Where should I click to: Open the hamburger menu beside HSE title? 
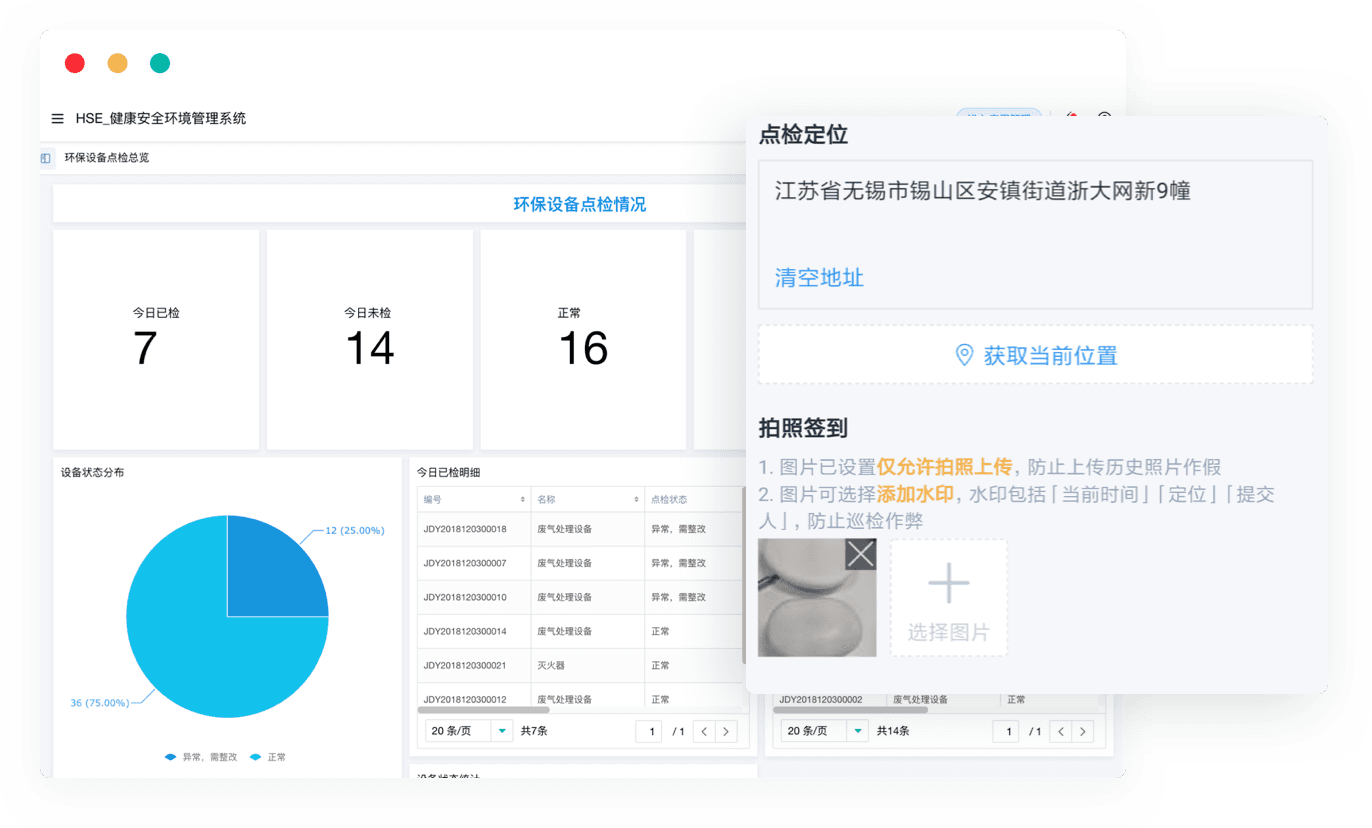tap(58, 119)
